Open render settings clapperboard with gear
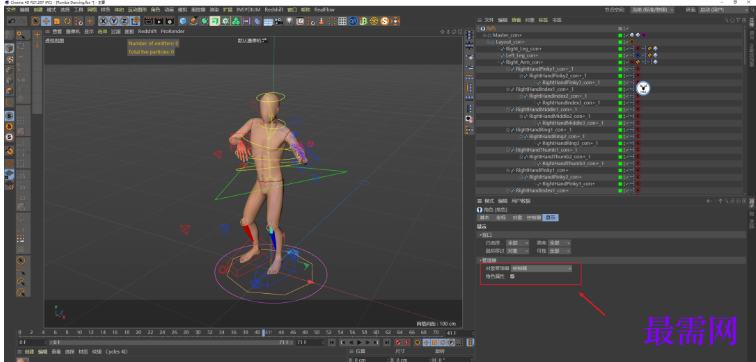 click(170, 21)
